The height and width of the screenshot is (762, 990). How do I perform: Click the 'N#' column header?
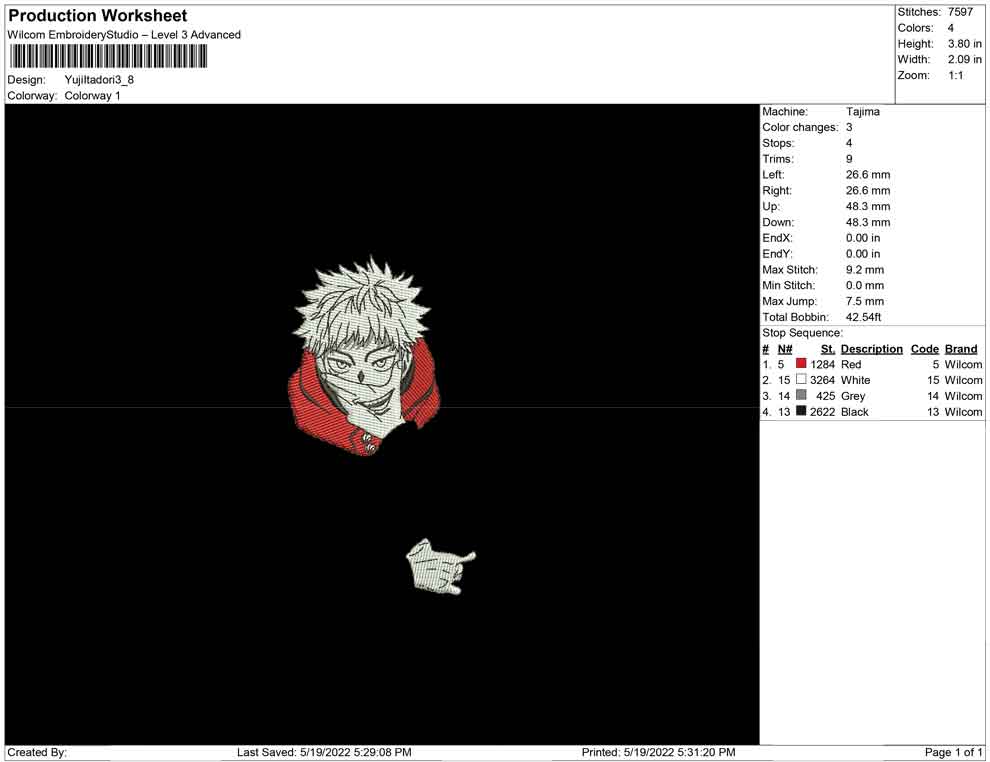785,348
